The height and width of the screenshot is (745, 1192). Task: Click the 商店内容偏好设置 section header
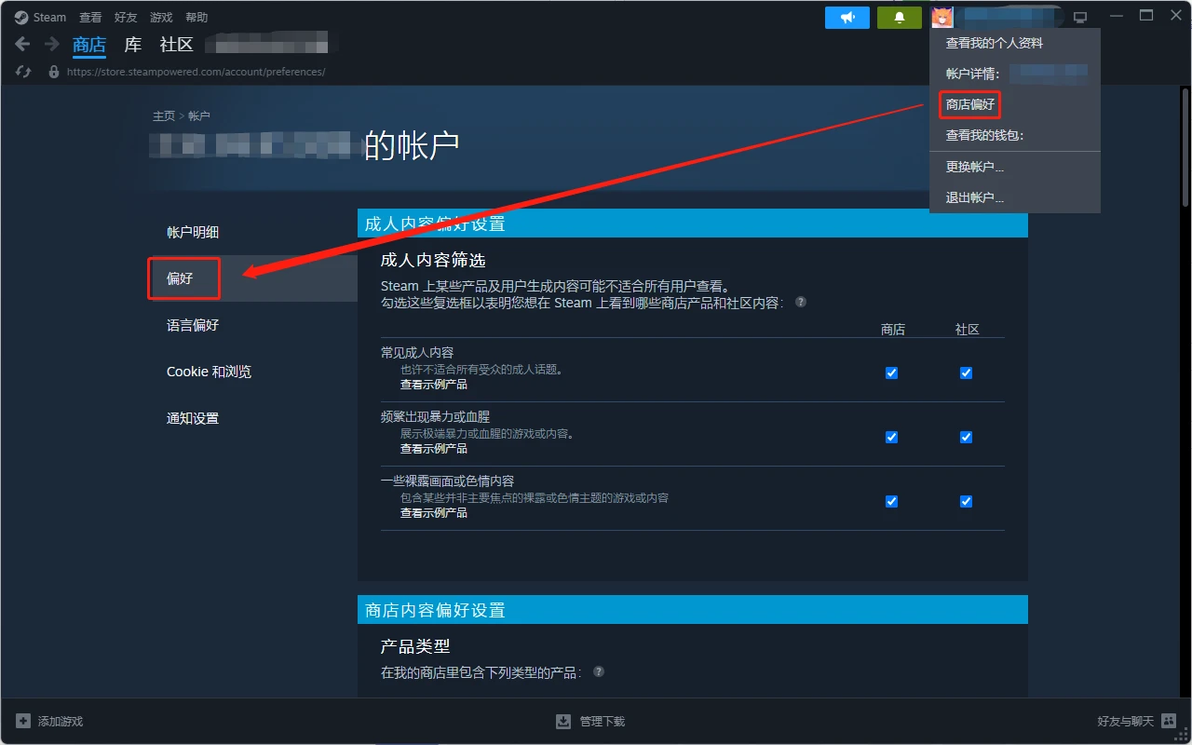coord(693,610)
